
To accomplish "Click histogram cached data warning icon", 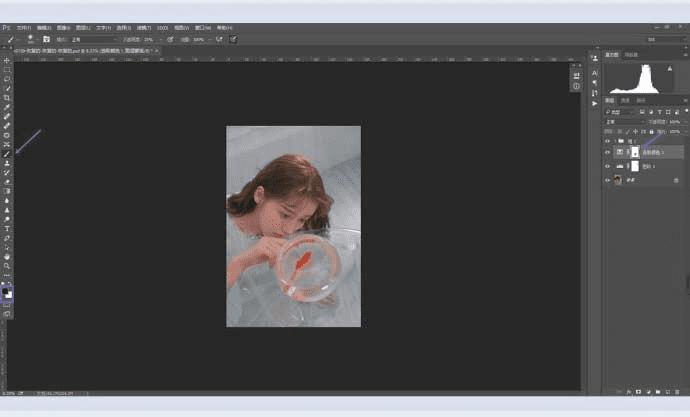I will [x=670, y=68].
